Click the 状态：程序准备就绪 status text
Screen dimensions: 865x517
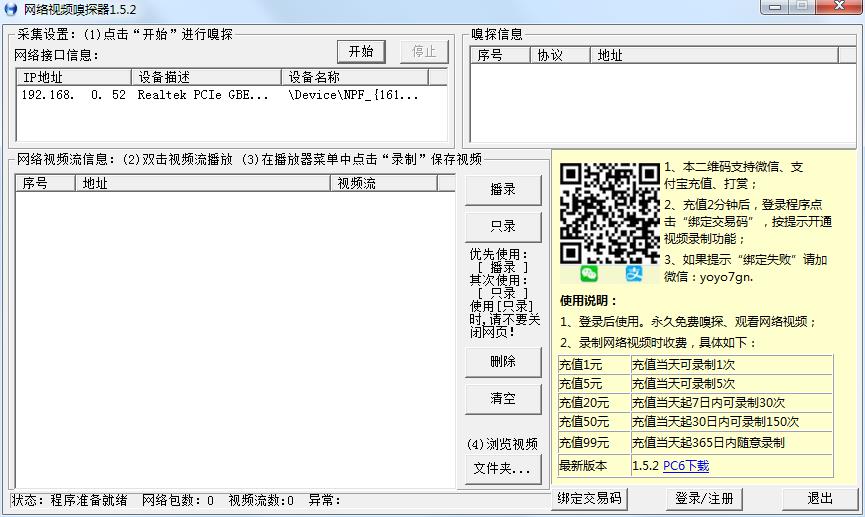[x=70, y=500]
